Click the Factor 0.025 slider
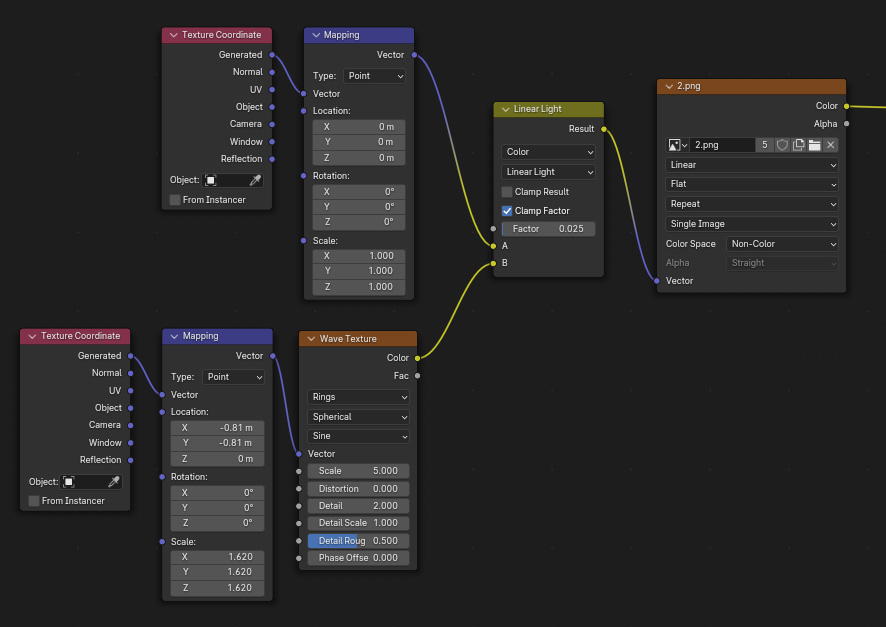The height and width of the screenshot is (627, 886). click(x=548, y=229)
